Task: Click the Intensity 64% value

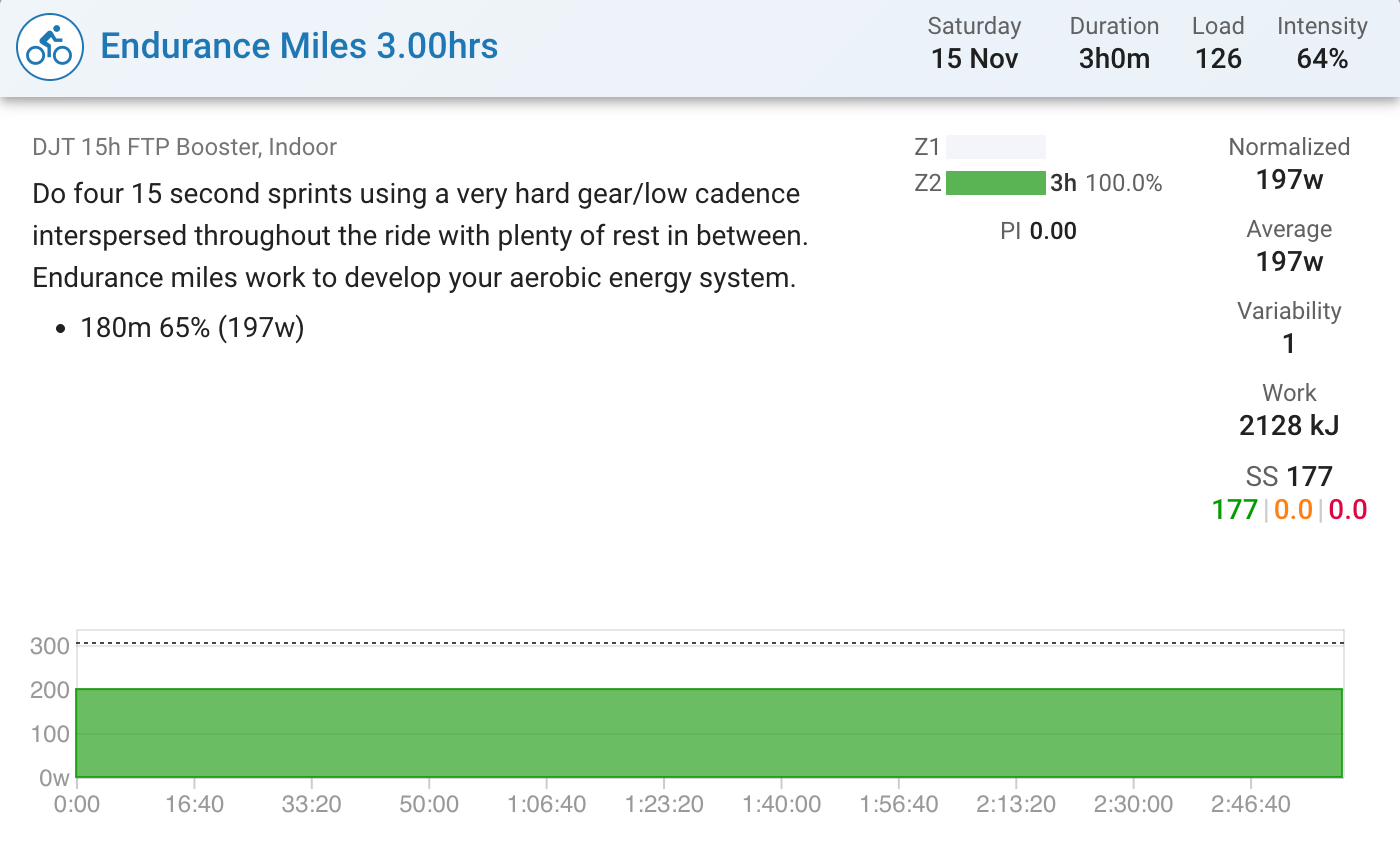Action: (x=1322, y=58)
